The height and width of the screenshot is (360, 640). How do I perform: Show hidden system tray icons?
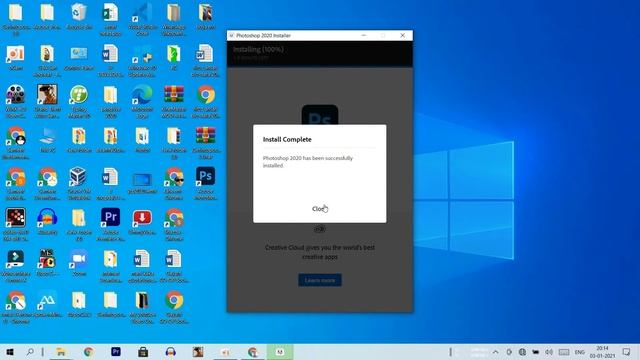(495, 352)
